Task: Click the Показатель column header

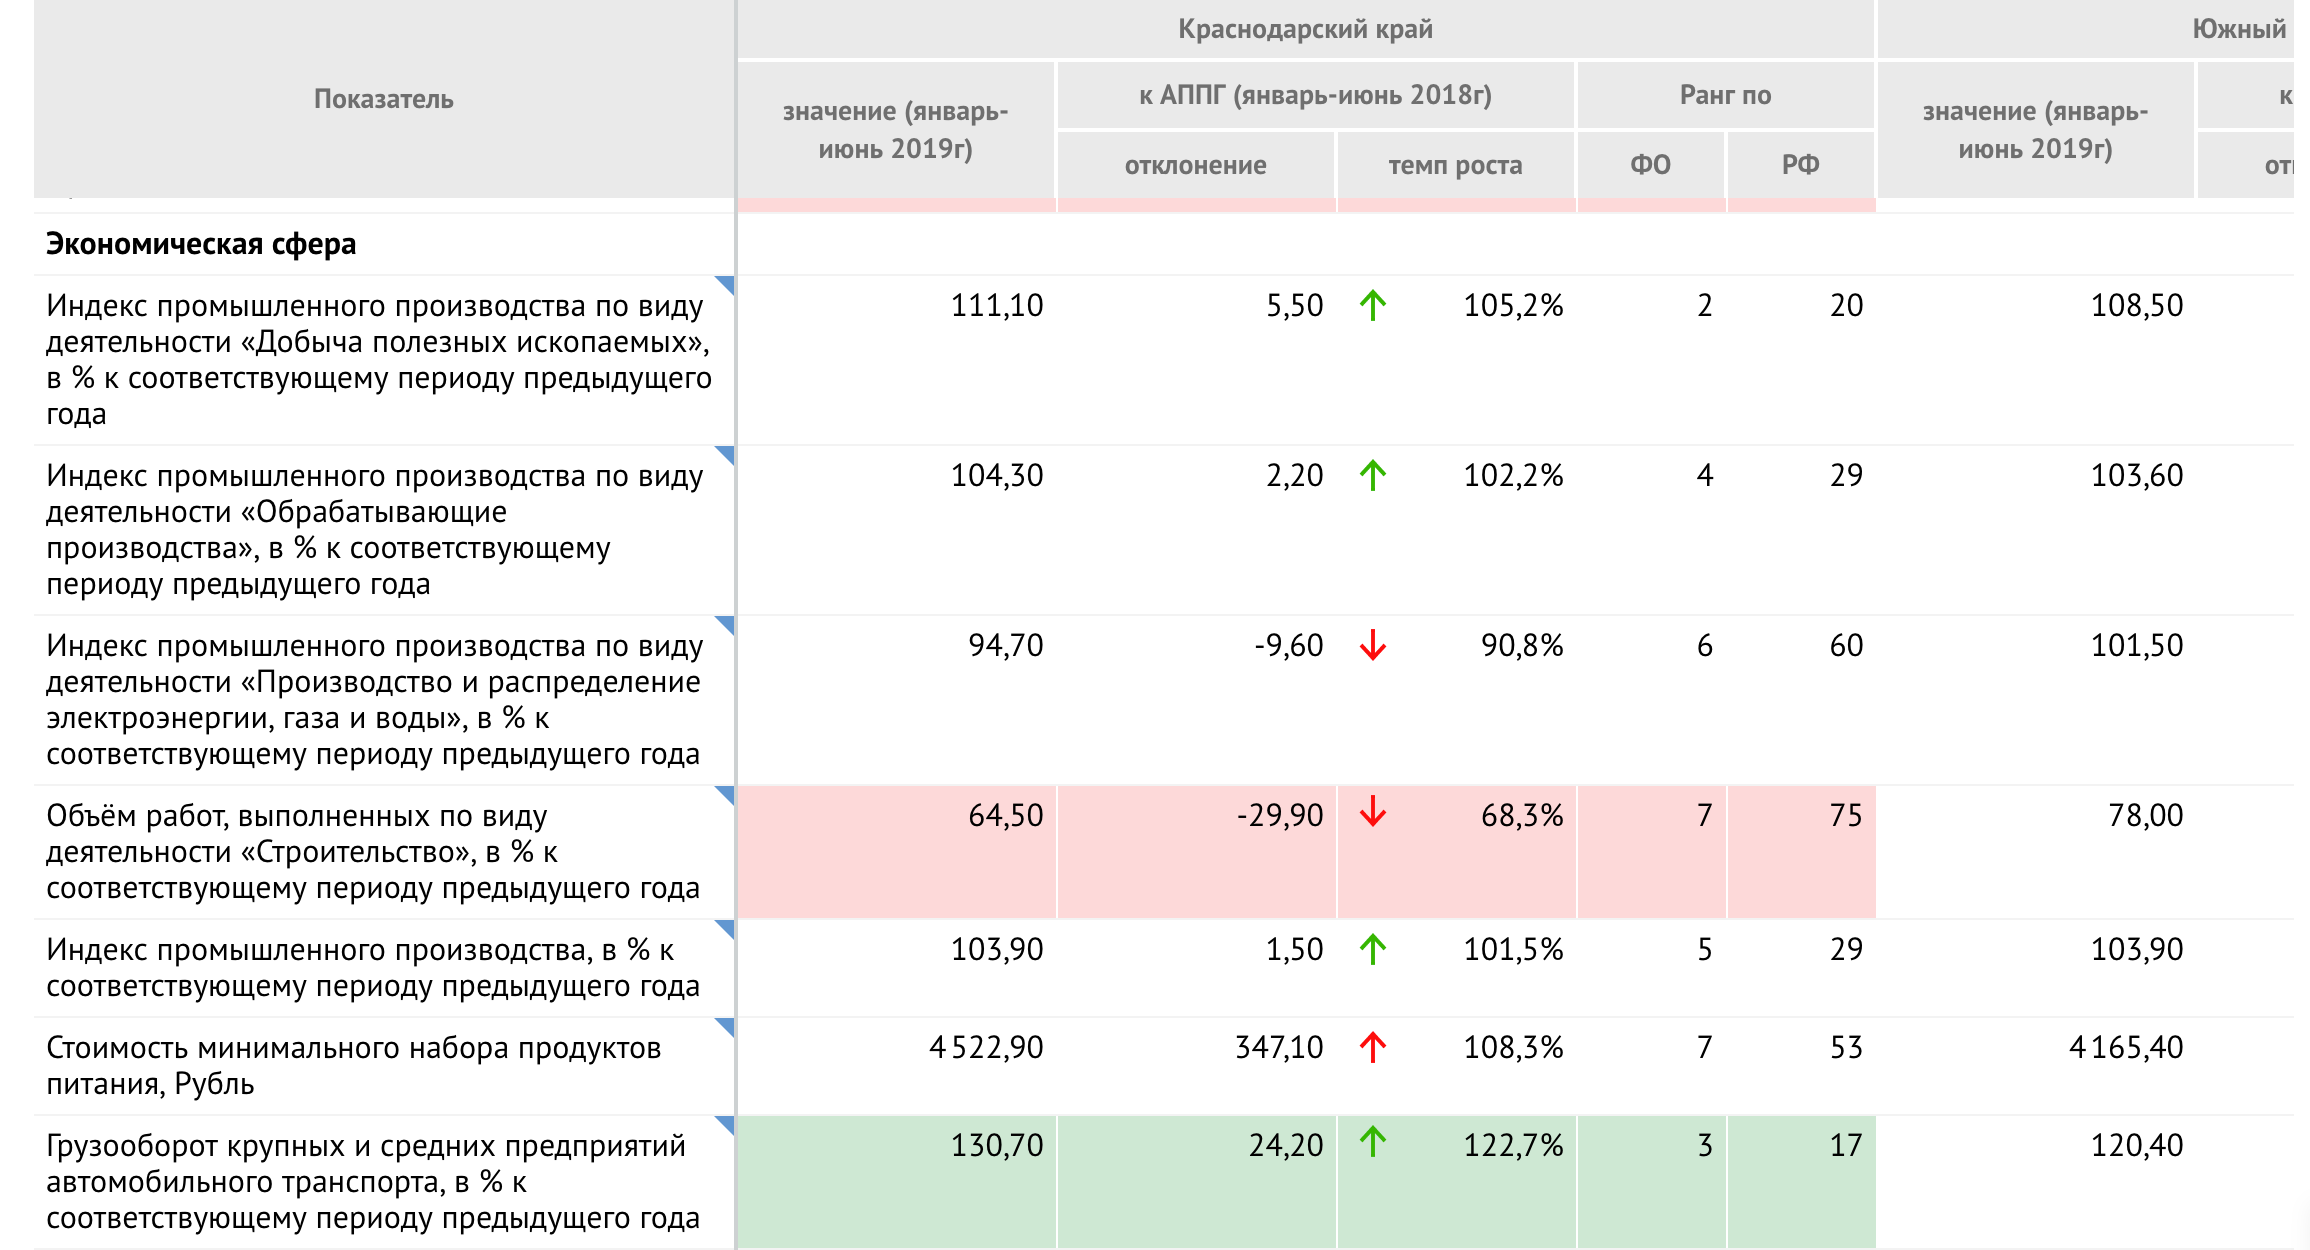Action: pos(384,99)
